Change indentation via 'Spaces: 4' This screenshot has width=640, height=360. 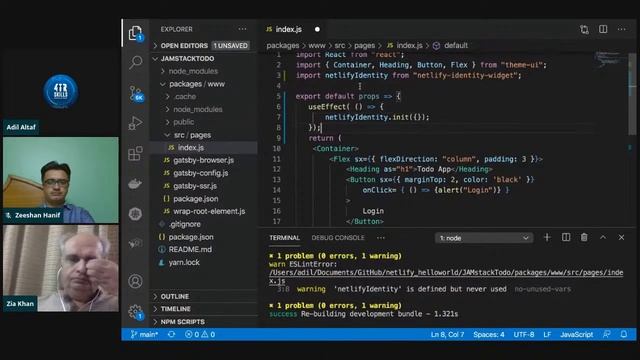pyautogui.click(x=489, y=334)
